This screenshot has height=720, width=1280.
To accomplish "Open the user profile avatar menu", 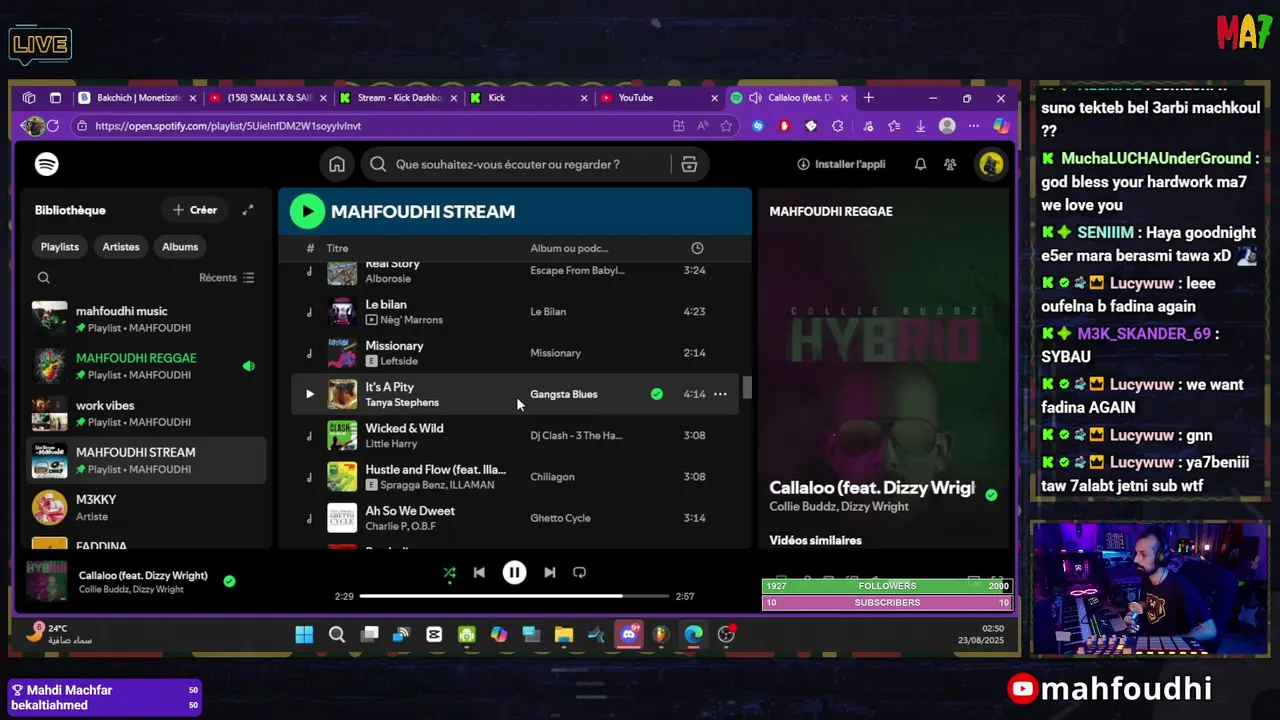I will tap(991, 164).
